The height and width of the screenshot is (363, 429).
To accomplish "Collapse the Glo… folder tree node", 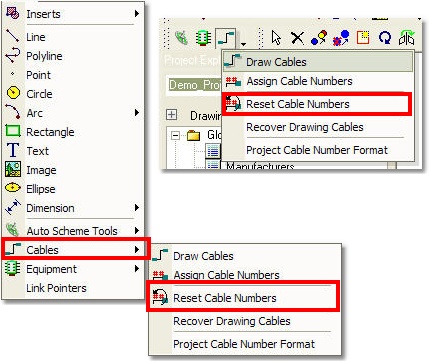I will [175, 135].
